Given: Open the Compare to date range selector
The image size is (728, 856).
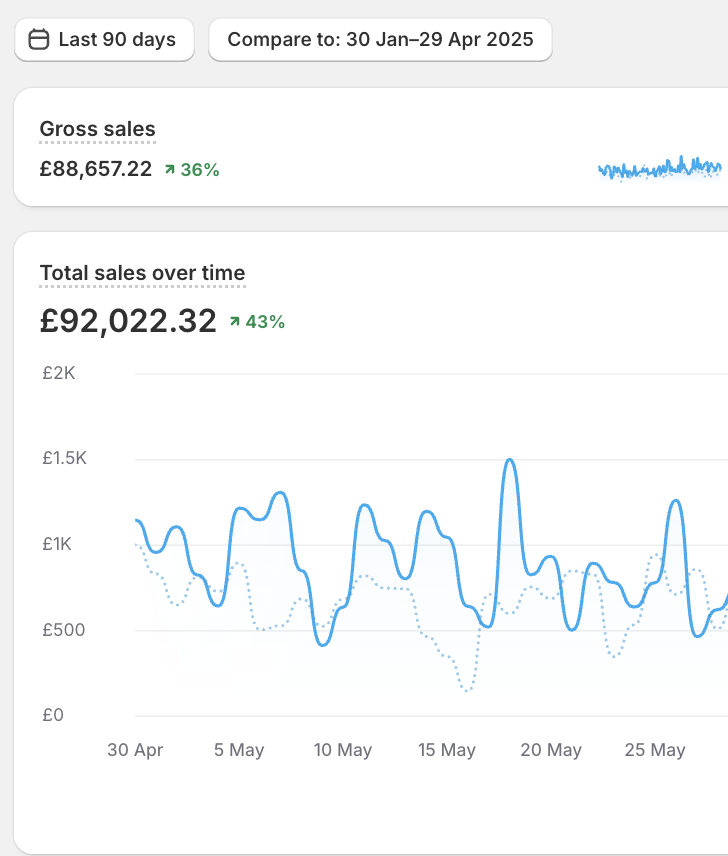Looking at the screenshot, I should 380,40.
